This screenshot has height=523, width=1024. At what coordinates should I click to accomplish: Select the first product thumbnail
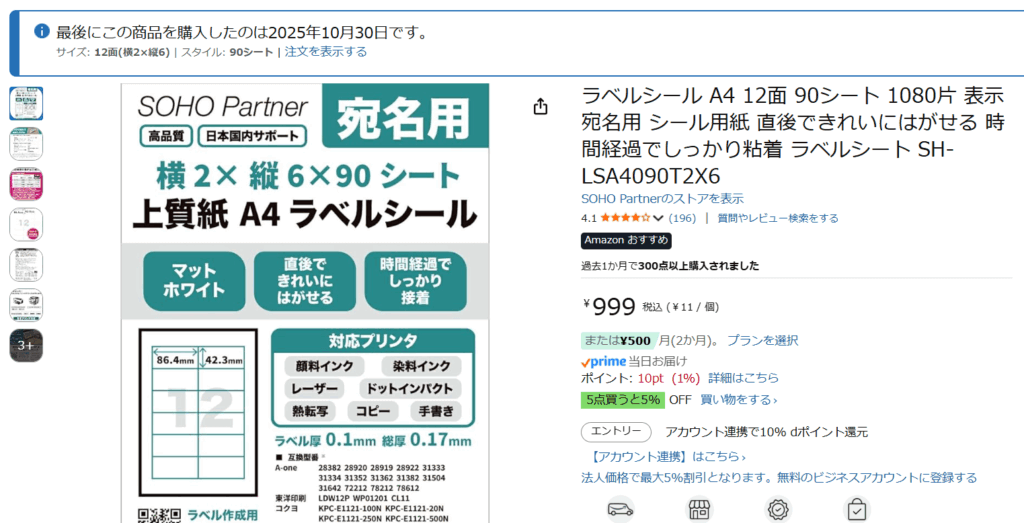click(26, 103)
